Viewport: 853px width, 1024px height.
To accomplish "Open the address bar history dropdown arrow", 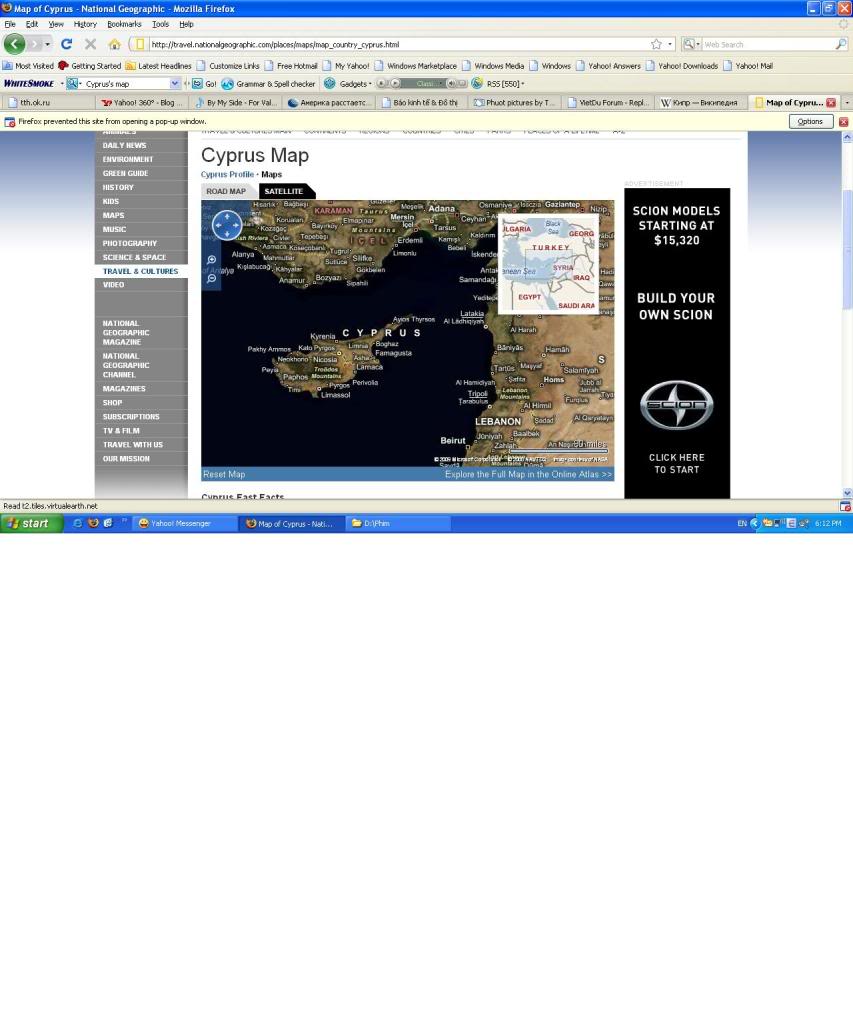I will 670,44.
